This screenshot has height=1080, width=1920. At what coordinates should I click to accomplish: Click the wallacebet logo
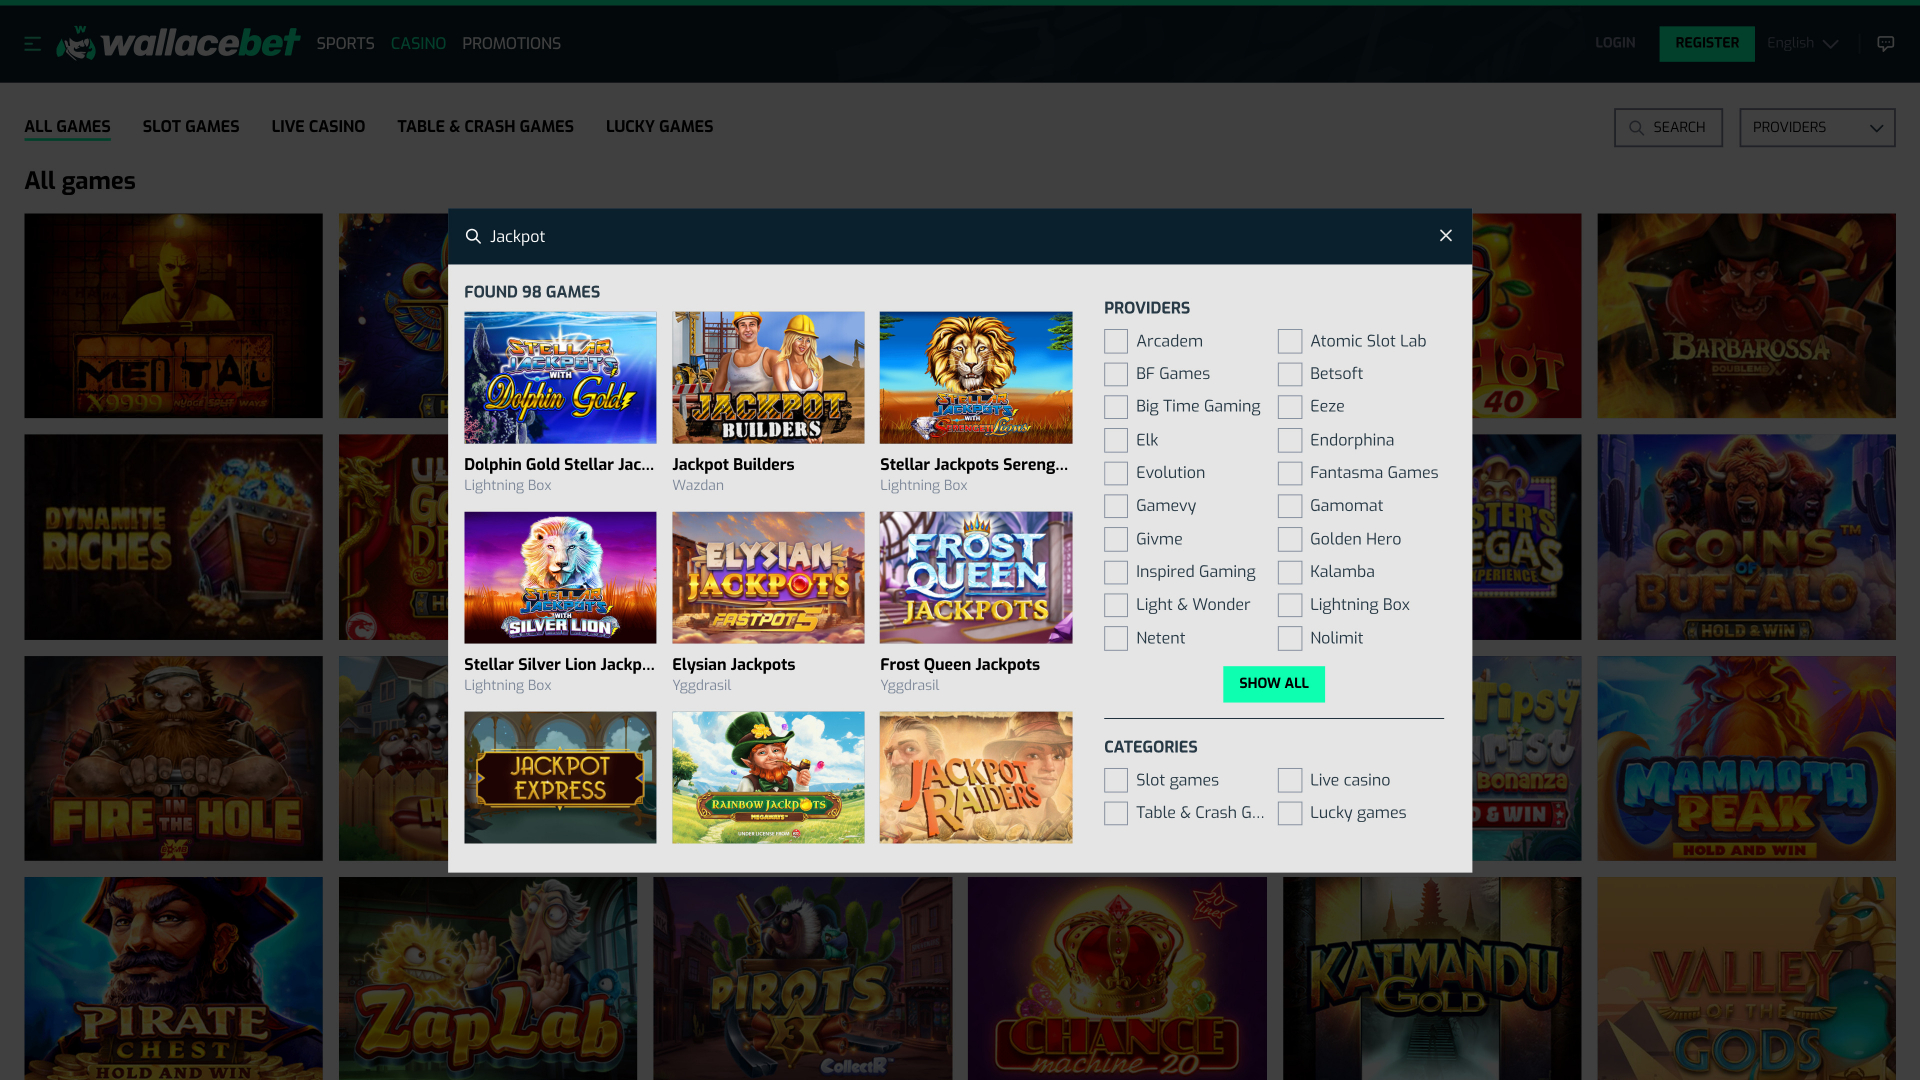(178, 43)
